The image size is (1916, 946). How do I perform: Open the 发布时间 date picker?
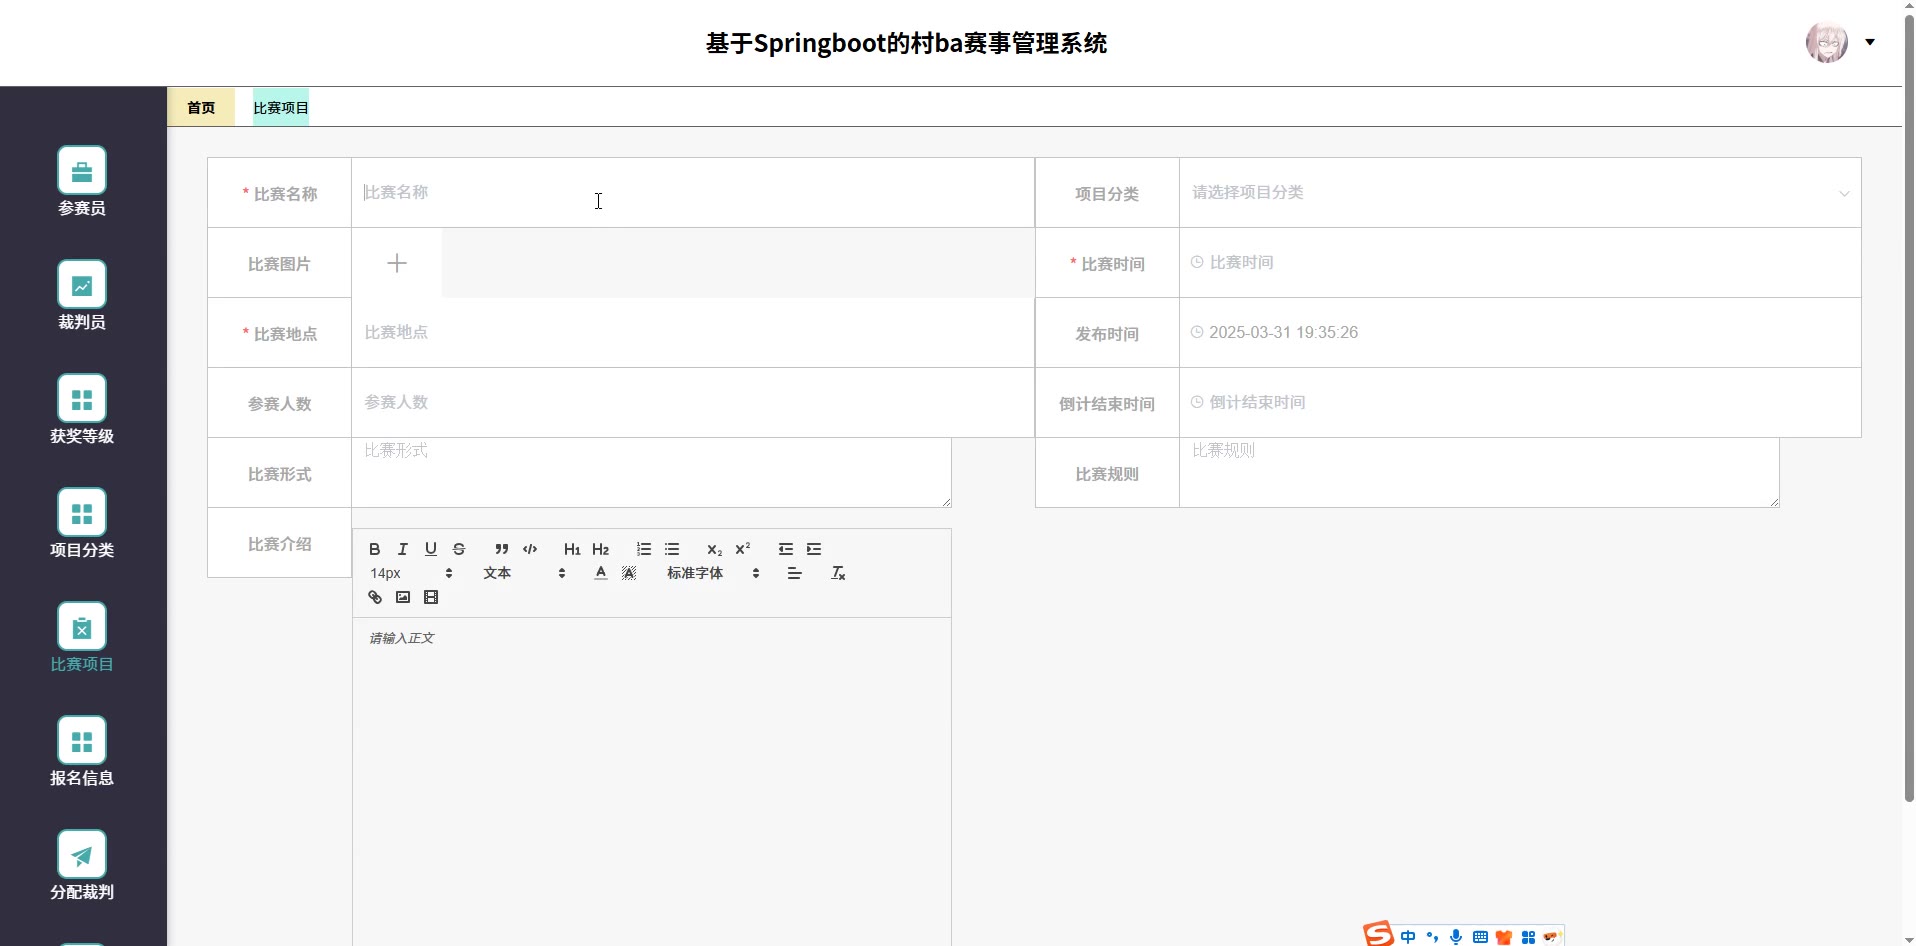click(1520, 332)
